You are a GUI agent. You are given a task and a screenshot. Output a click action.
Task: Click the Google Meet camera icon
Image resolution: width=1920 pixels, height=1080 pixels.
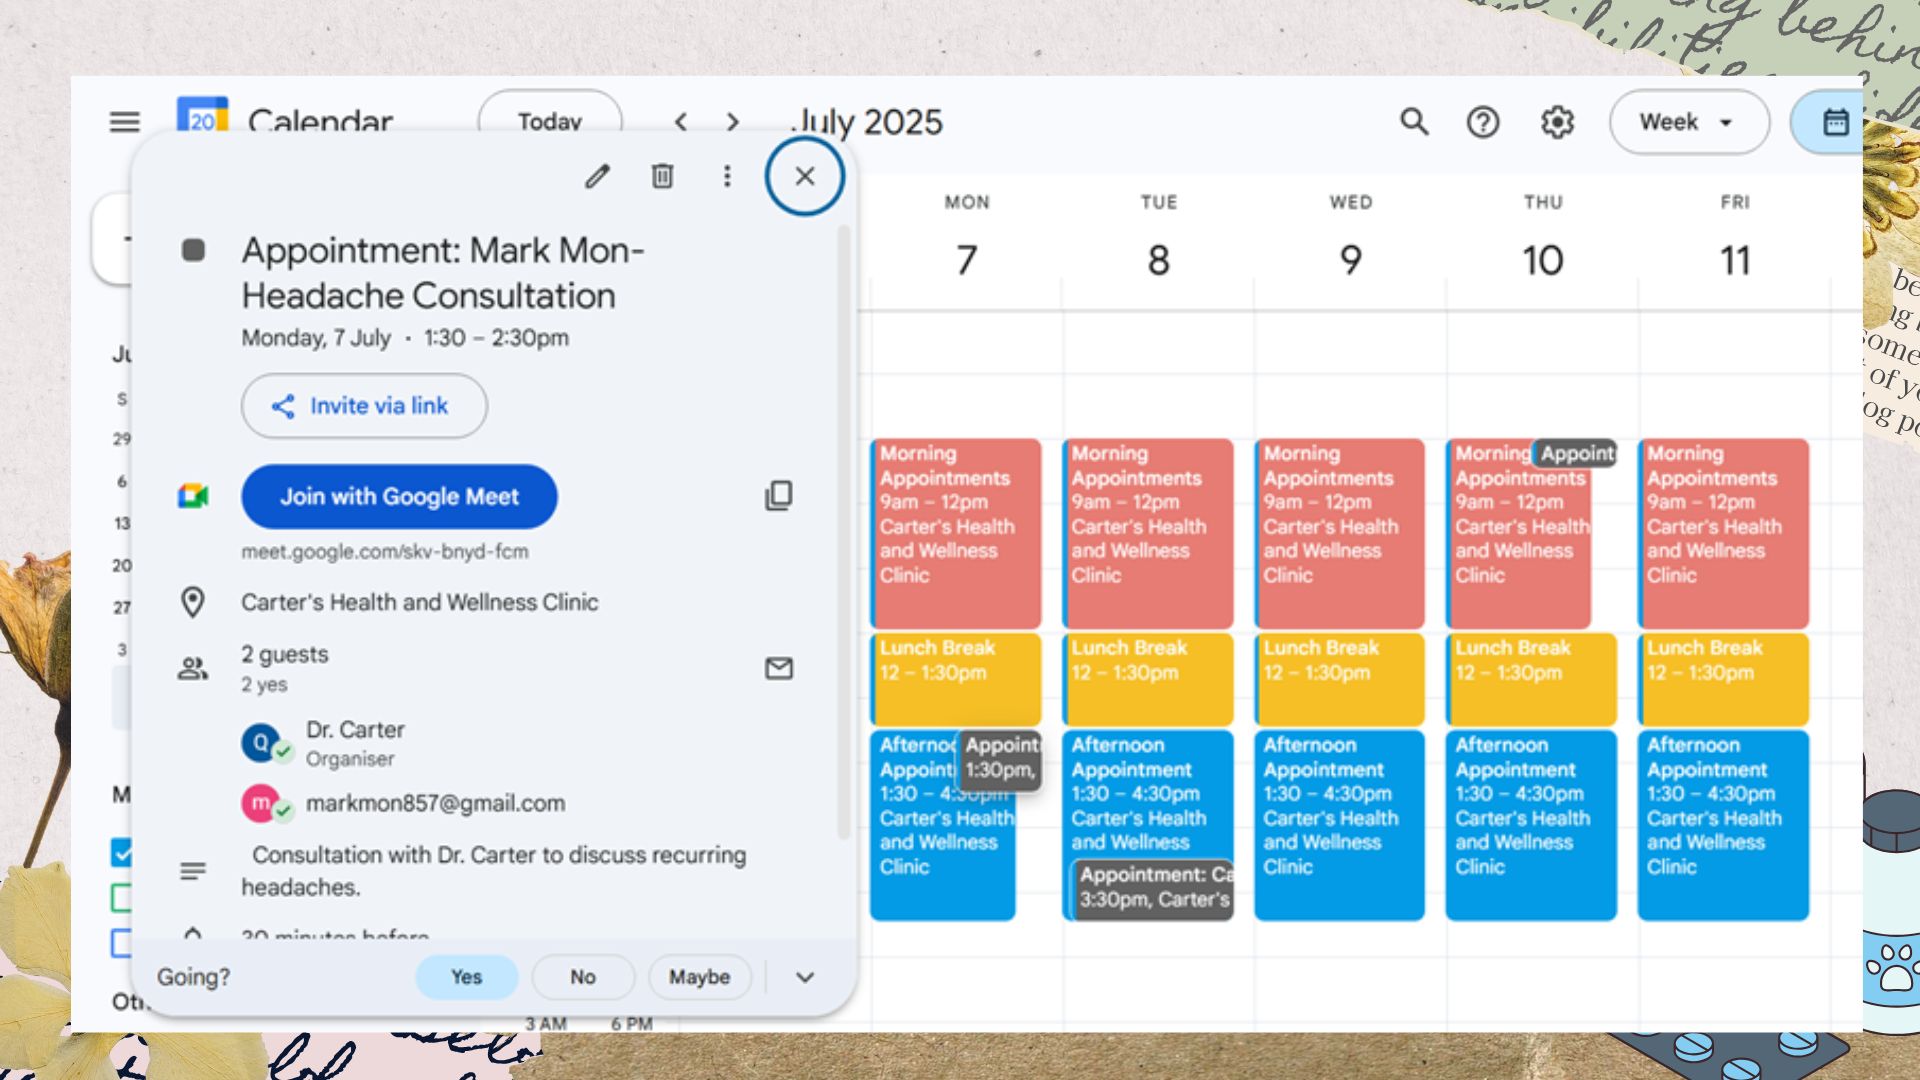pyautogui.click(x=193, y=496)
